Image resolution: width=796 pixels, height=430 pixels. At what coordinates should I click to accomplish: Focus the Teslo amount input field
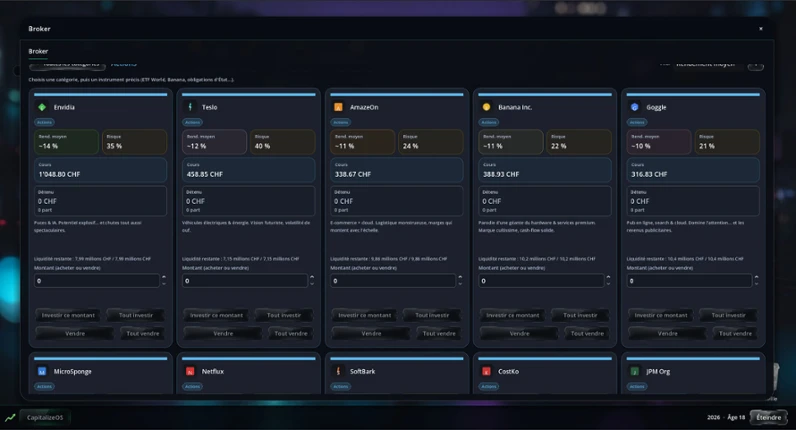[245, 281]
